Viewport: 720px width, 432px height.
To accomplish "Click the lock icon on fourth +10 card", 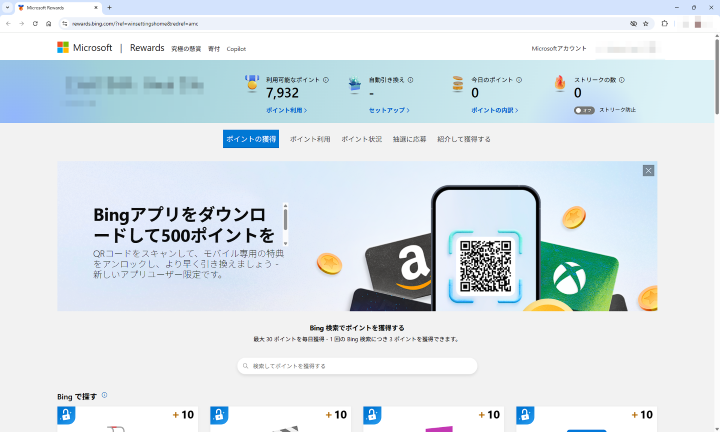I will click(x=525, y=415).
